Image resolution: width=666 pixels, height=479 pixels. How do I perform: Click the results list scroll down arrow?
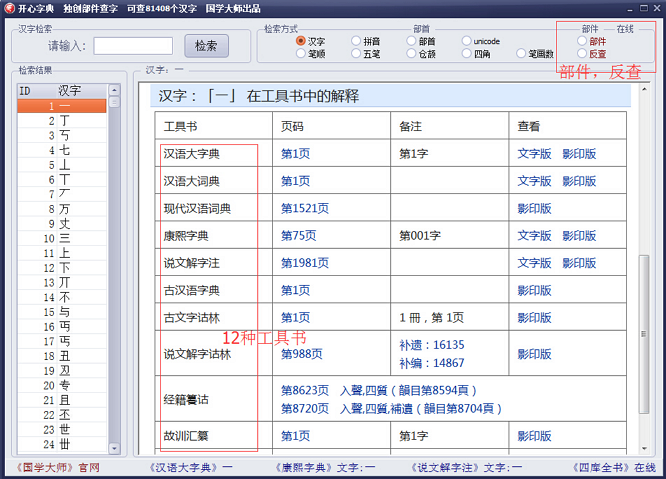[x=115, y=449]
